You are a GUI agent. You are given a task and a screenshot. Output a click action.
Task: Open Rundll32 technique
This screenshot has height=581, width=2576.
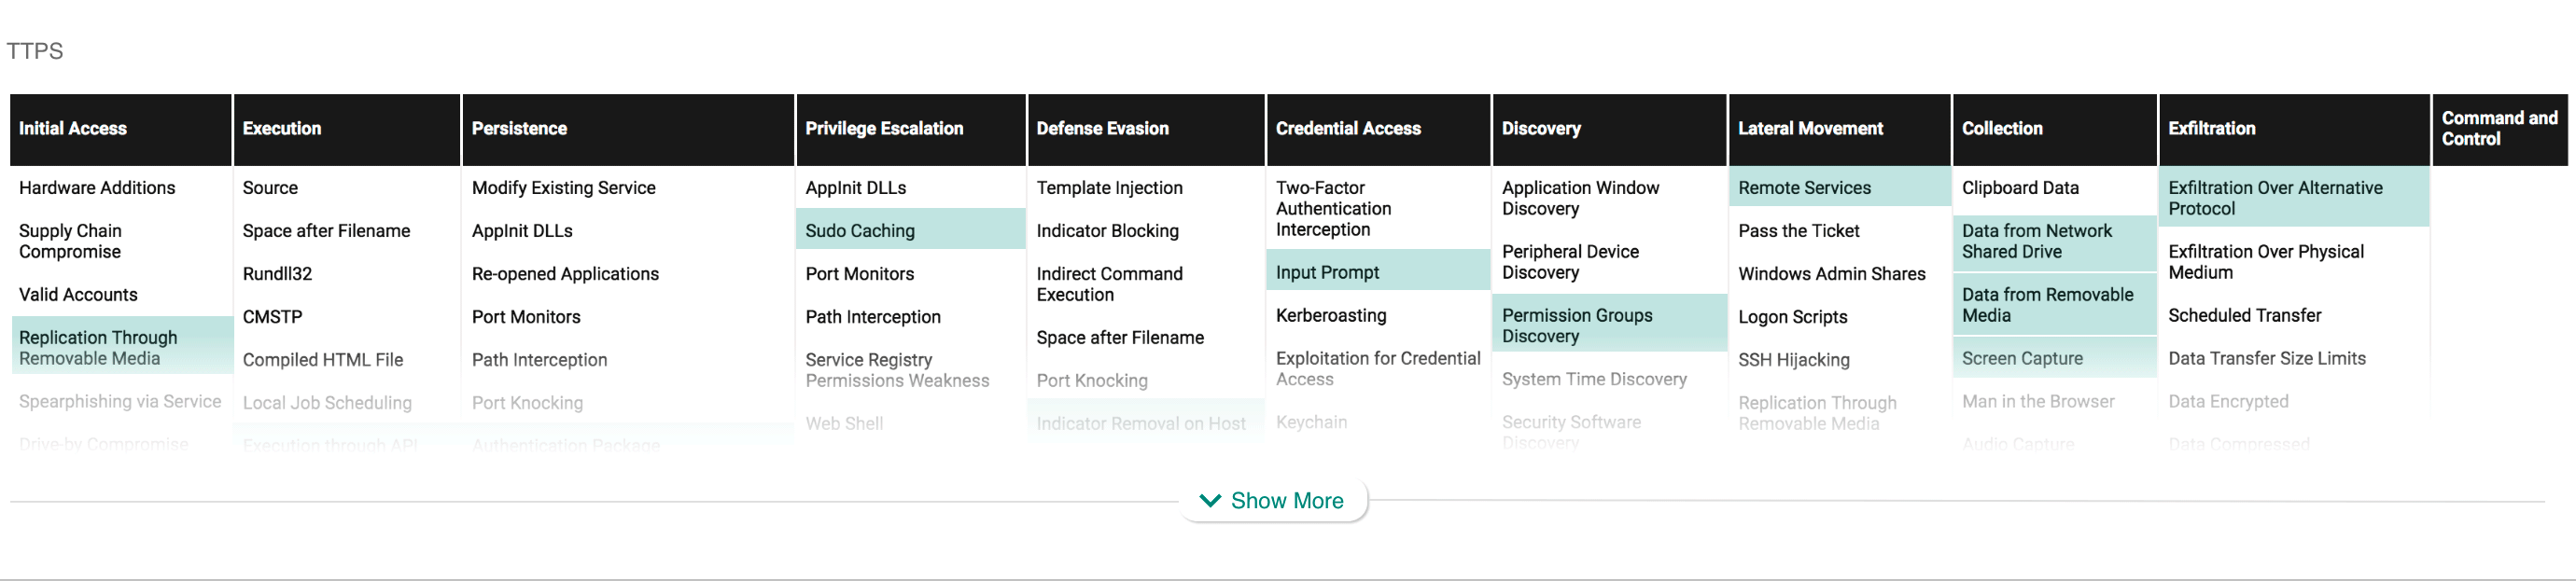277,274
